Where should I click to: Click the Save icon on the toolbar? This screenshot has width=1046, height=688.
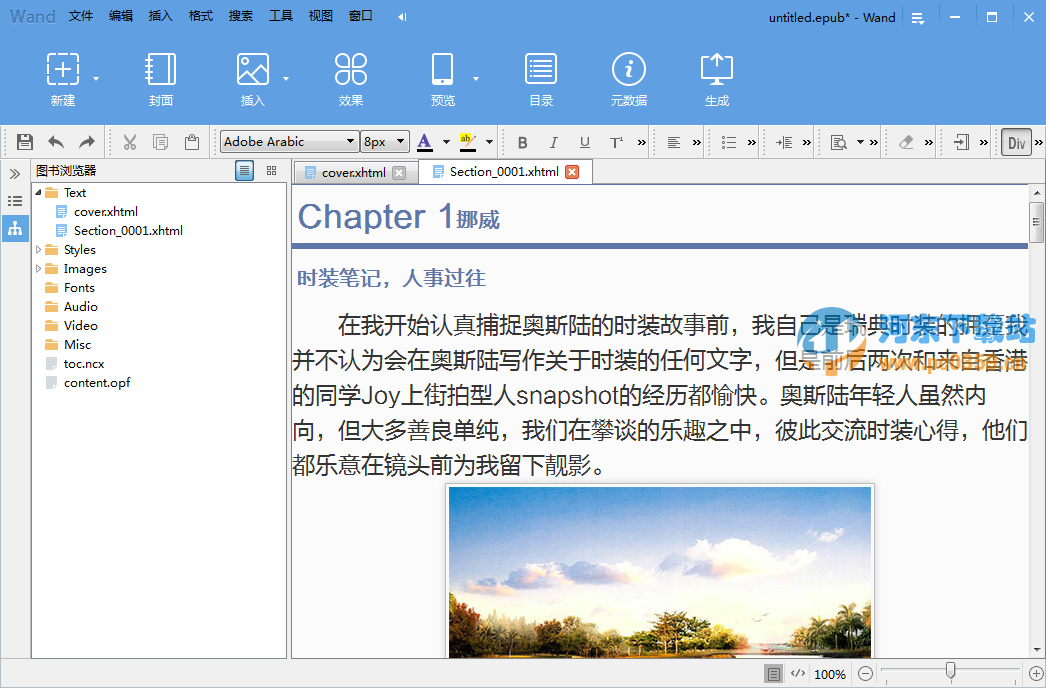pyautogui.click(x=24, y=141)
